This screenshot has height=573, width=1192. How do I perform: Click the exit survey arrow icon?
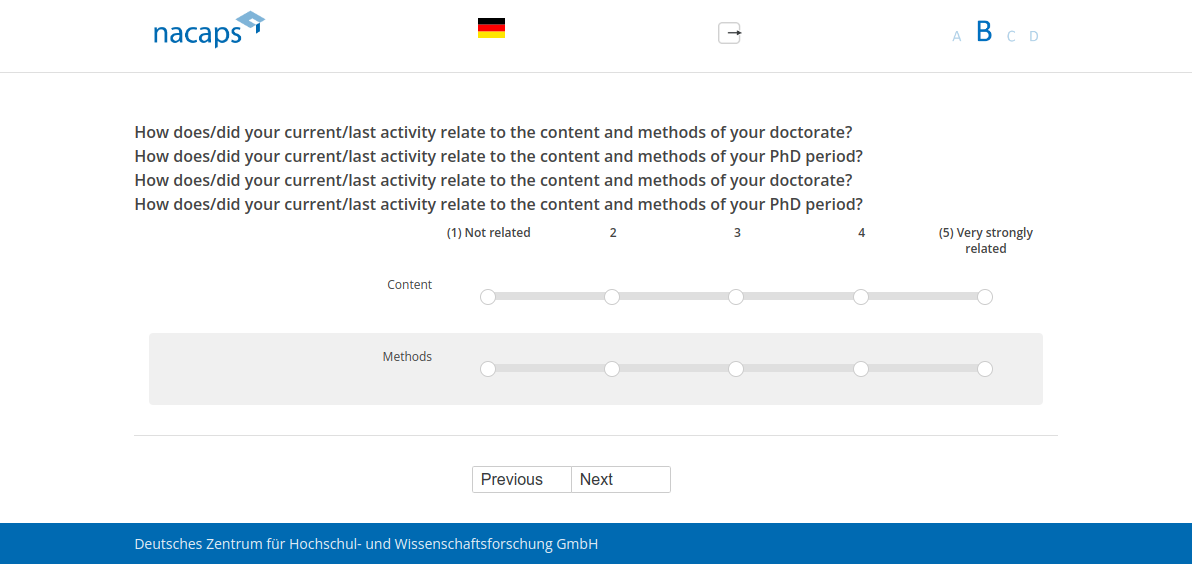tap(730, 33)
